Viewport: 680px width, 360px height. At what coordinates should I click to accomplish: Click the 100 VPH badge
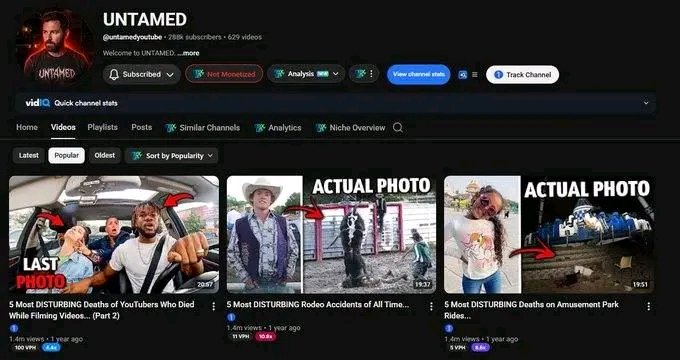(25, 347)
